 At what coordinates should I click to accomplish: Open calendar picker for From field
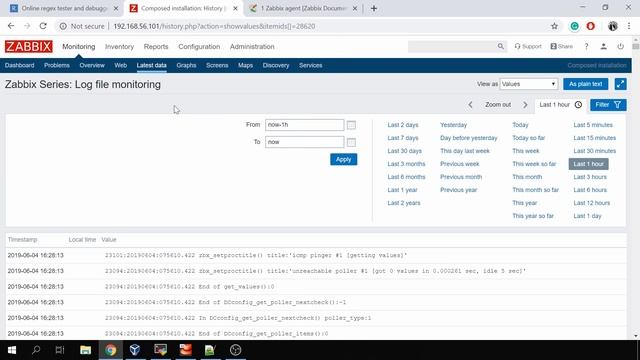pyautogui.click(x=351, y=125)
